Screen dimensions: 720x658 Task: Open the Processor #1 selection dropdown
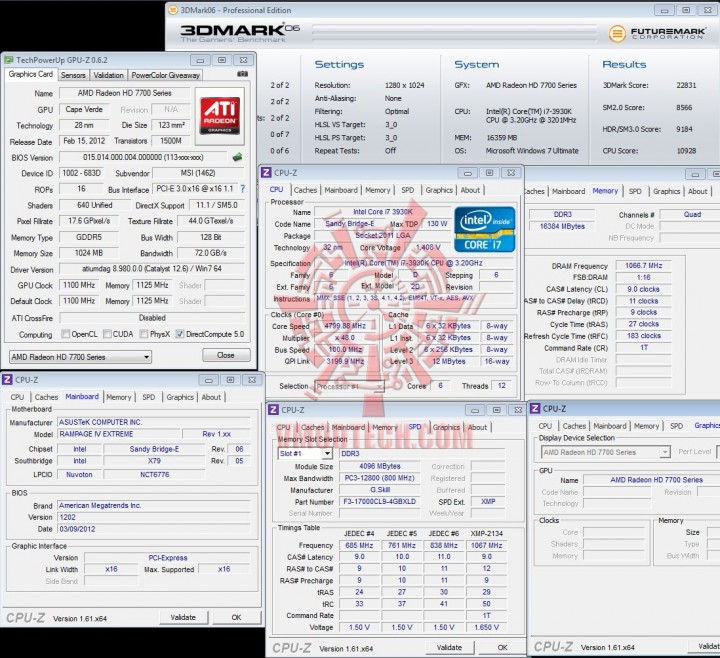[x=349, y=387]
